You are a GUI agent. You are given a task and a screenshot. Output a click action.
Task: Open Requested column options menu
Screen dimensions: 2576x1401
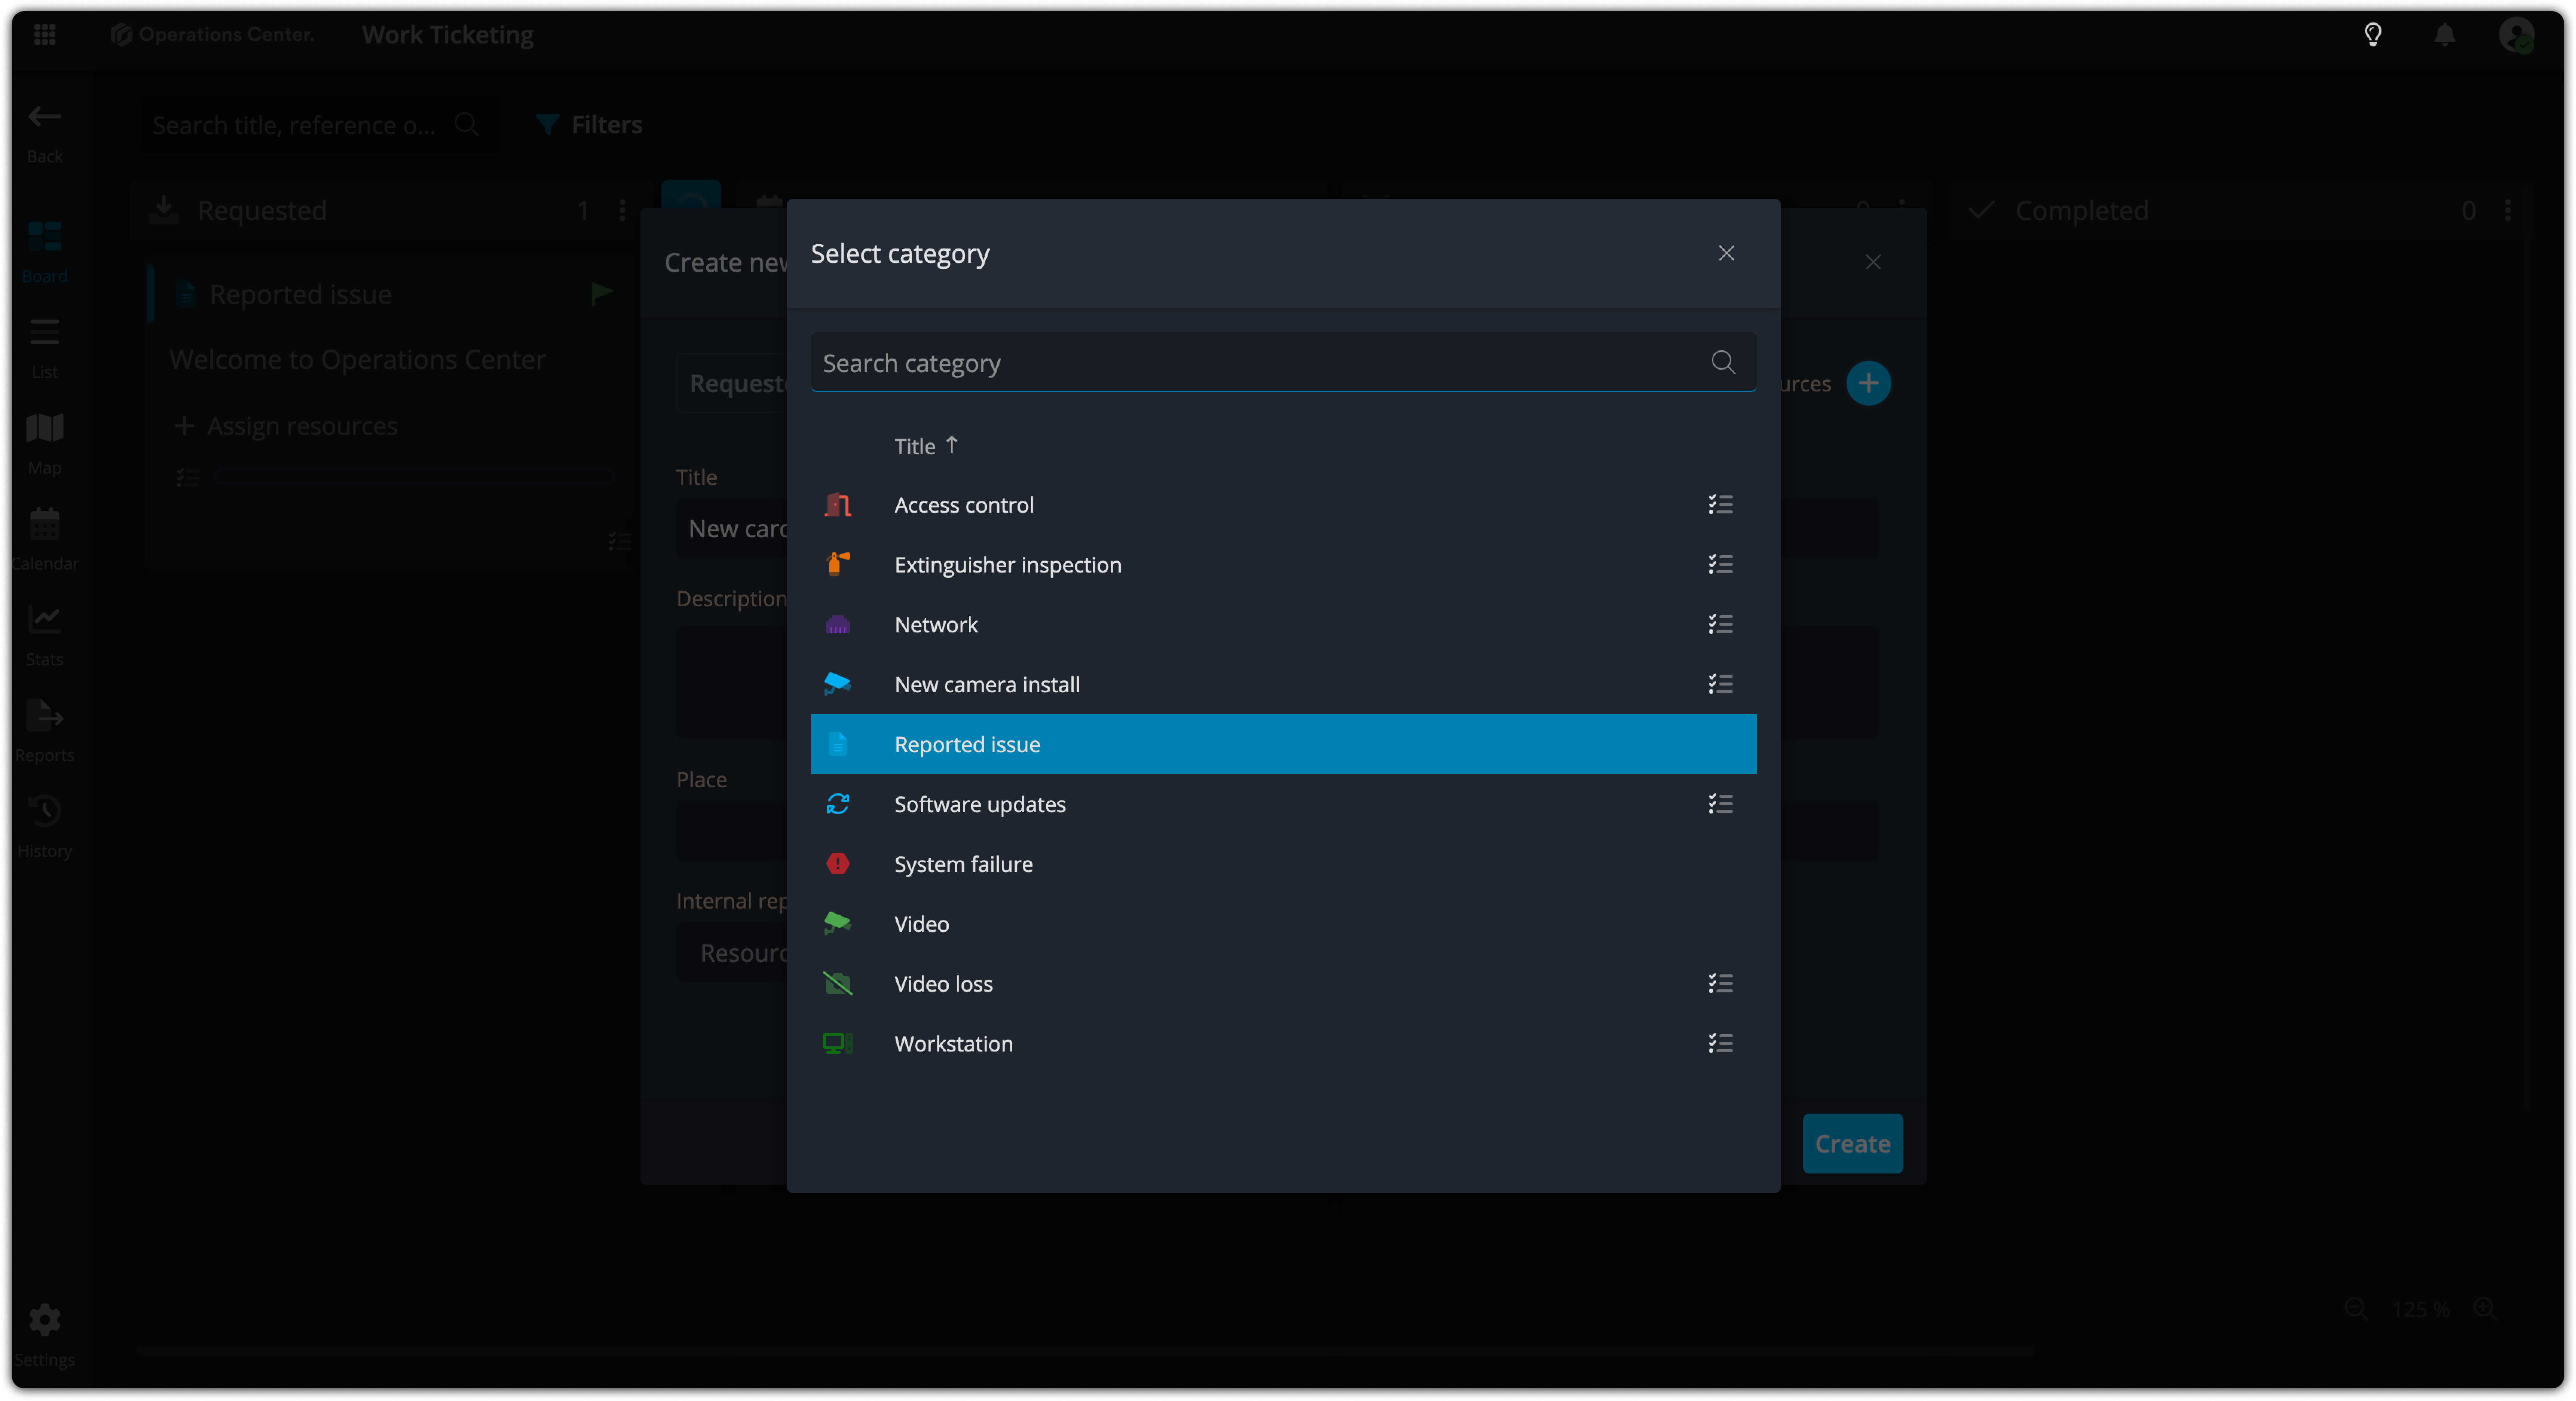coord(622,211)
